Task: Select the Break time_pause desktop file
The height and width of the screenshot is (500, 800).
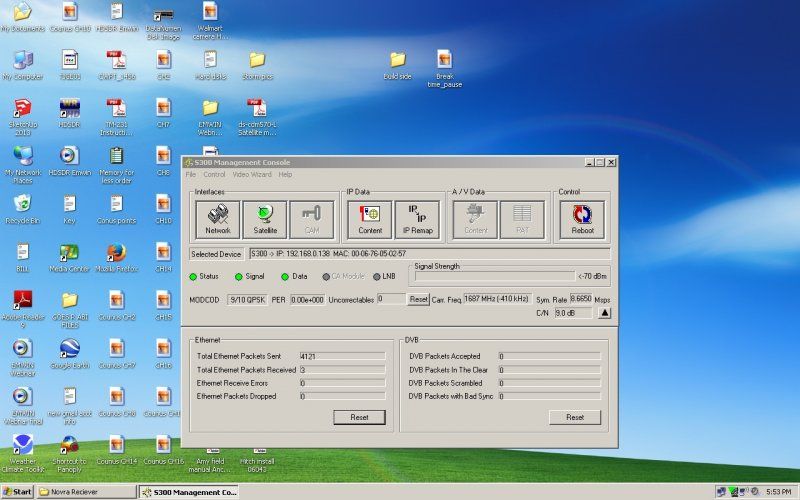Action: click(444, 69)
